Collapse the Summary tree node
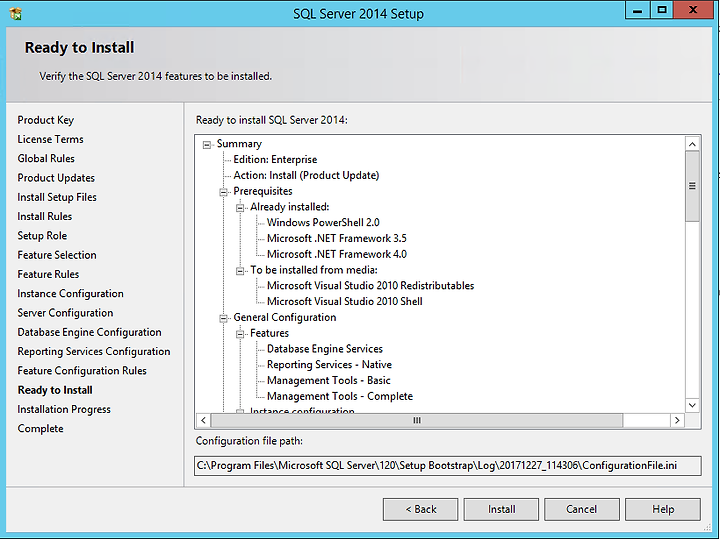Screen dimensions: 720x540 (207, 145)
